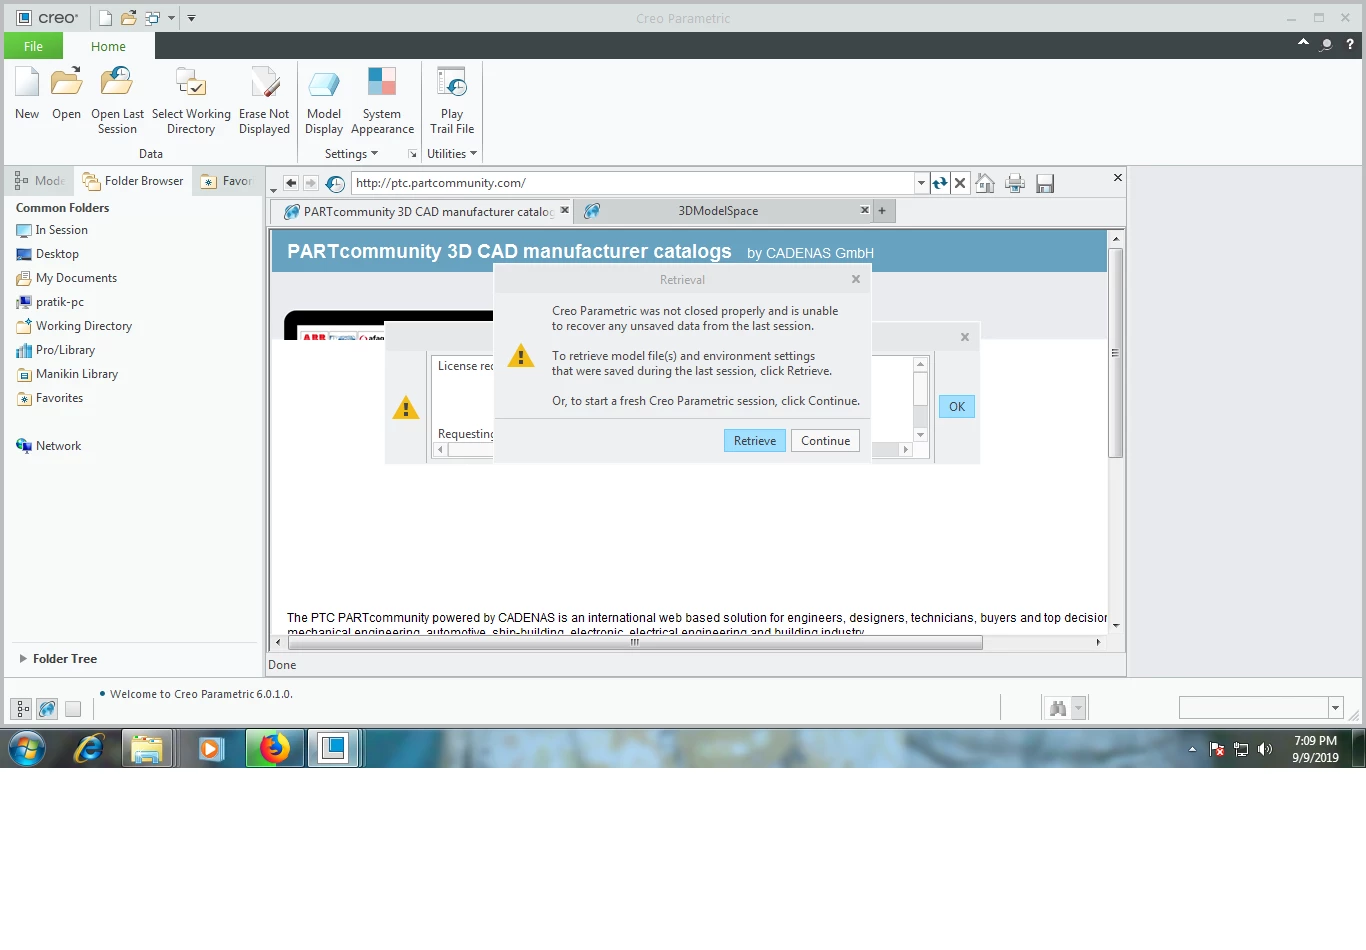The height and width of the screenshot is (950, 1366).
Task: Click the Open folder ribbon icon
Action: [66, 94]
